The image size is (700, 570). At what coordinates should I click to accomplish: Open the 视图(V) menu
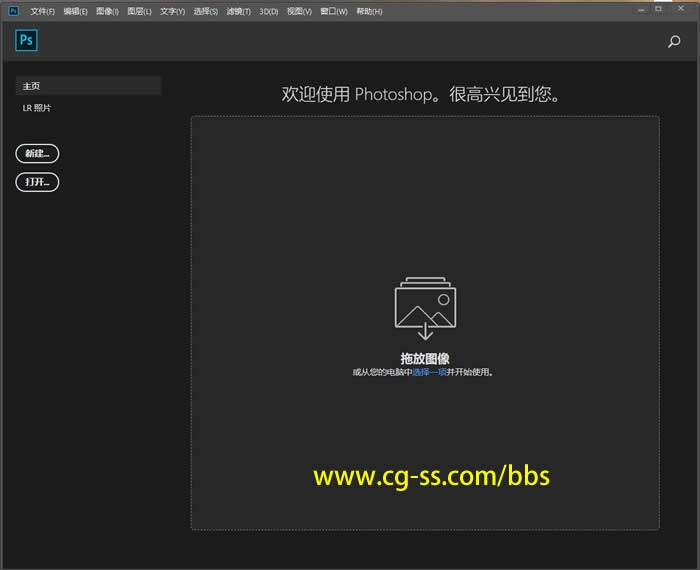tap(299, 11)
